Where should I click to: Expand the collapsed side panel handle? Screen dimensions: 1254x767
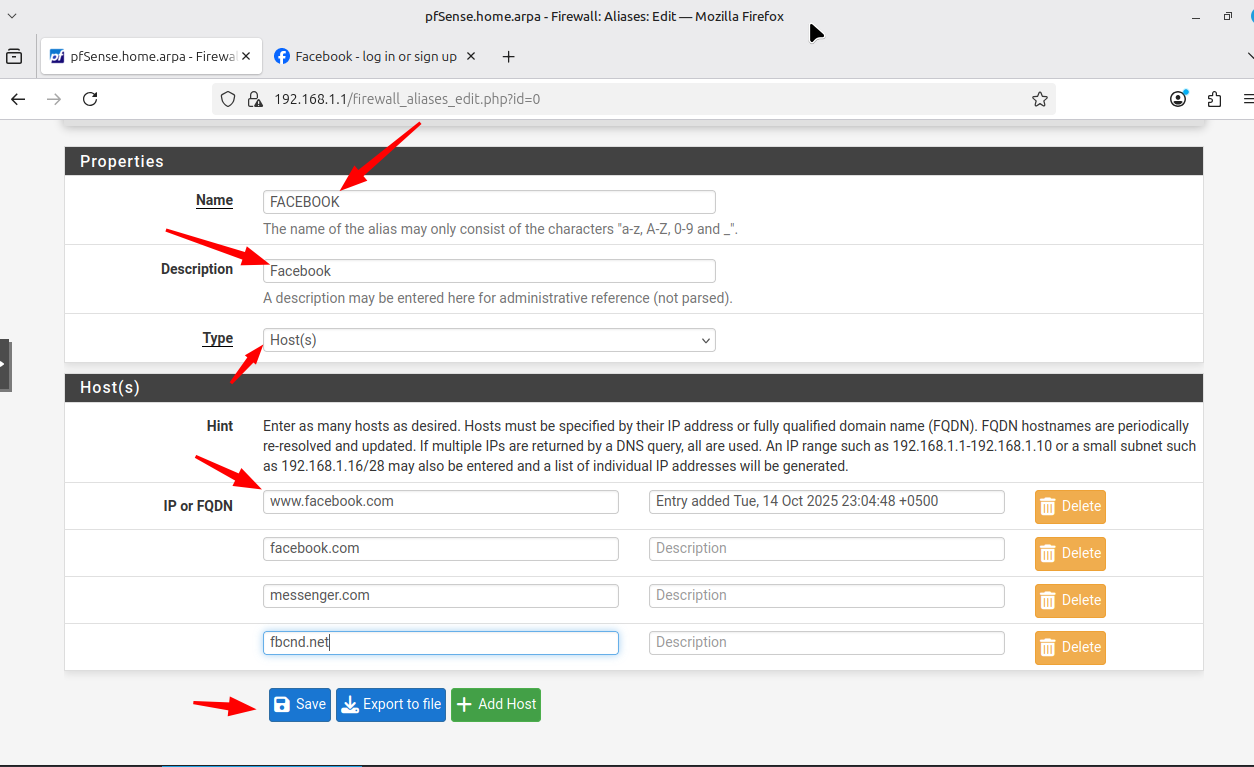4,364
